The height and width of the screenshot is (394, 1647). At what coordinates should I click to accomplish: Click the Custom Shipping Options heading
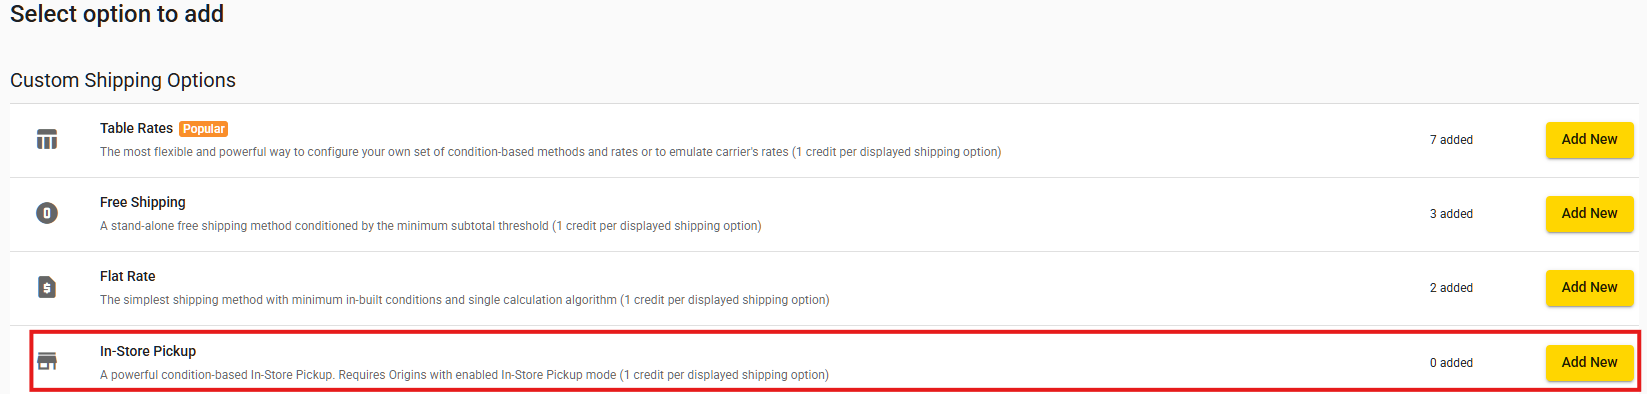click(123, 80)
